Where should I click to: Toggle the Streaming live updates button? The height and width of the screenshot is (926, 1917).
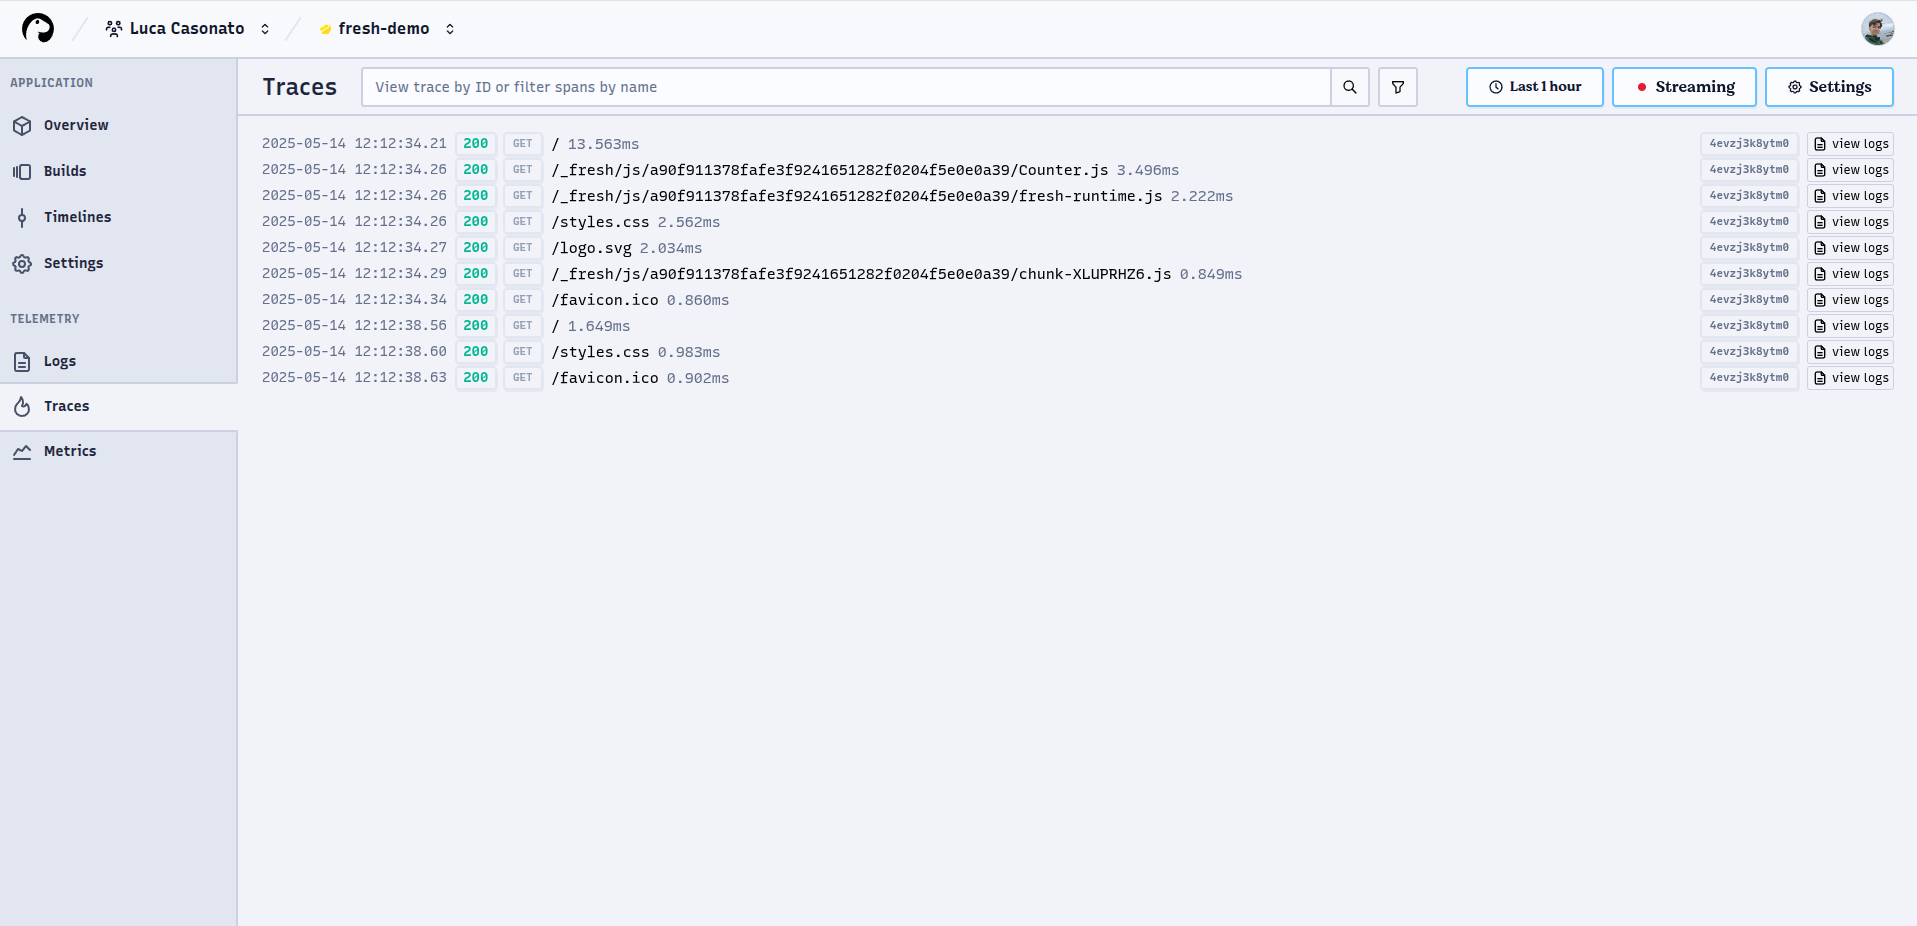coord(1684,87)
